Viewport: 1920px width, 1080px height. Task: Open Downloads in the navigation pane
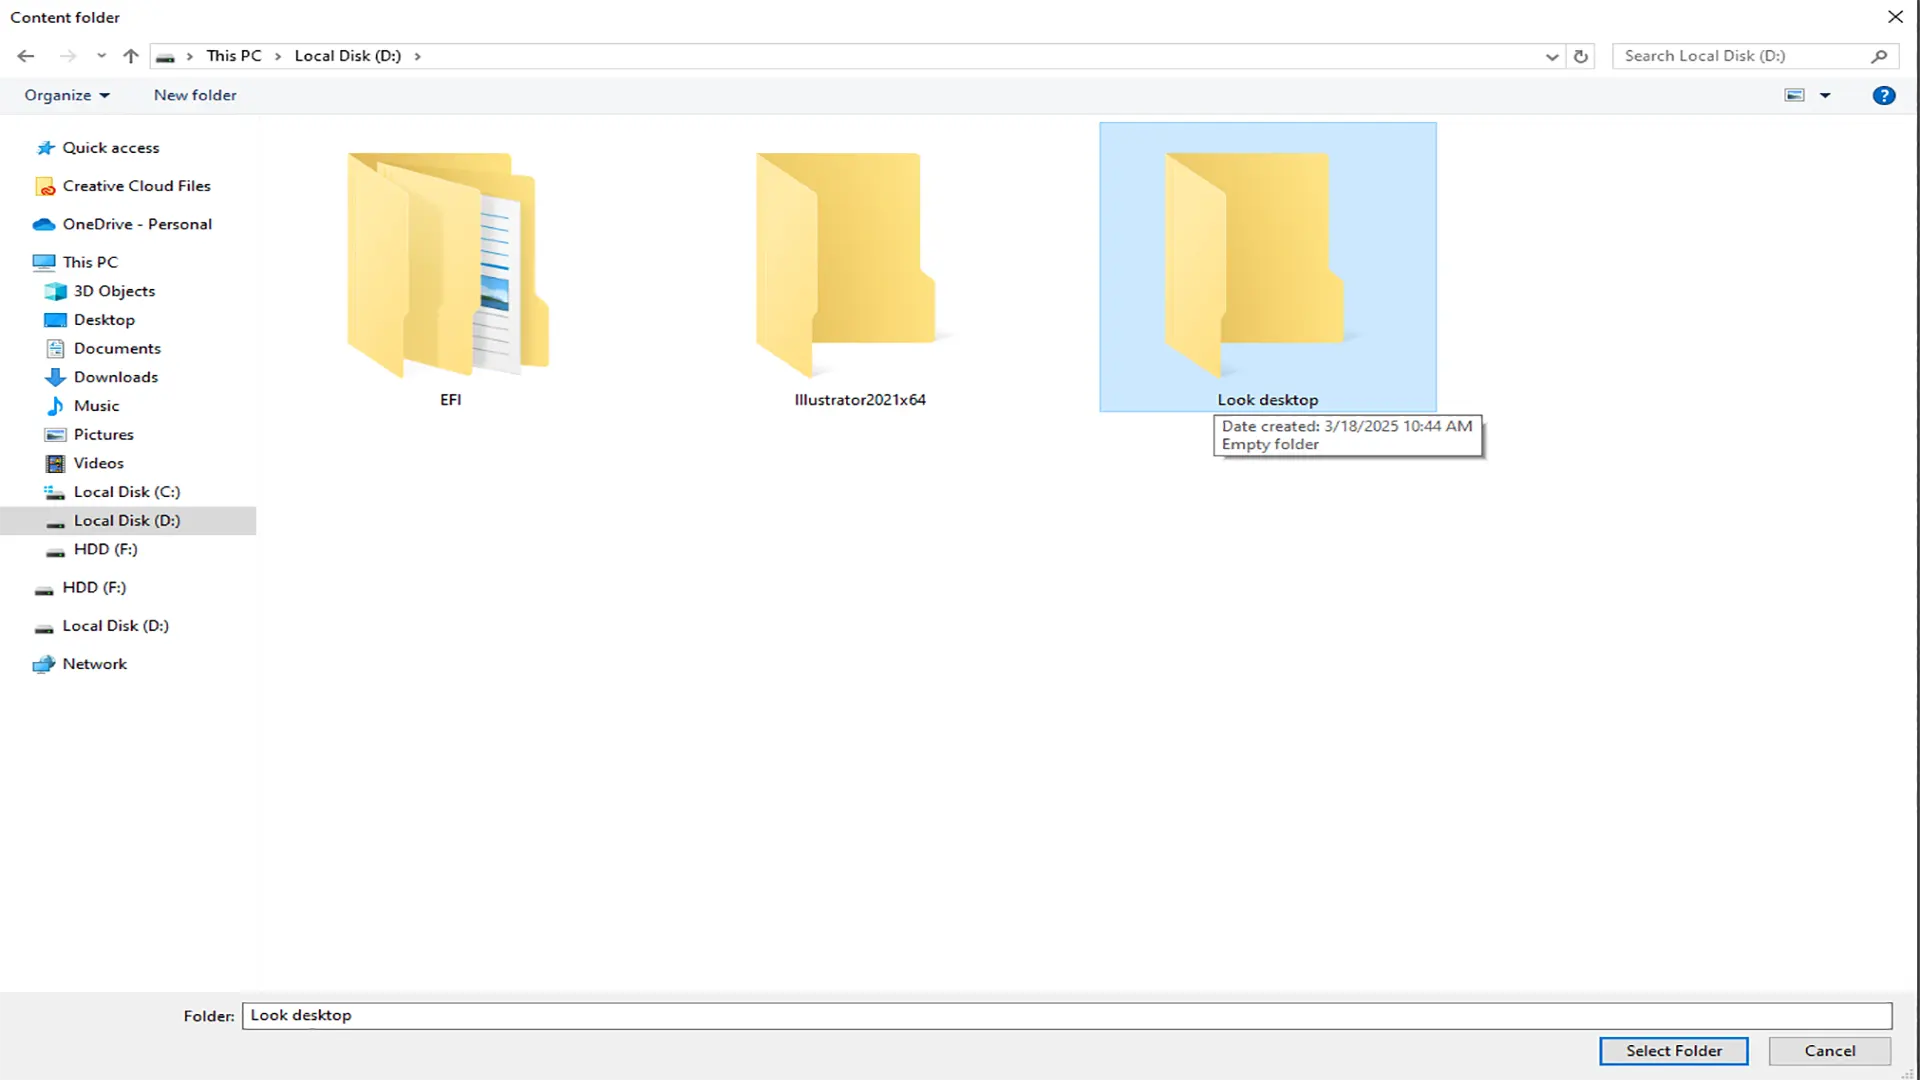(116, 377)
